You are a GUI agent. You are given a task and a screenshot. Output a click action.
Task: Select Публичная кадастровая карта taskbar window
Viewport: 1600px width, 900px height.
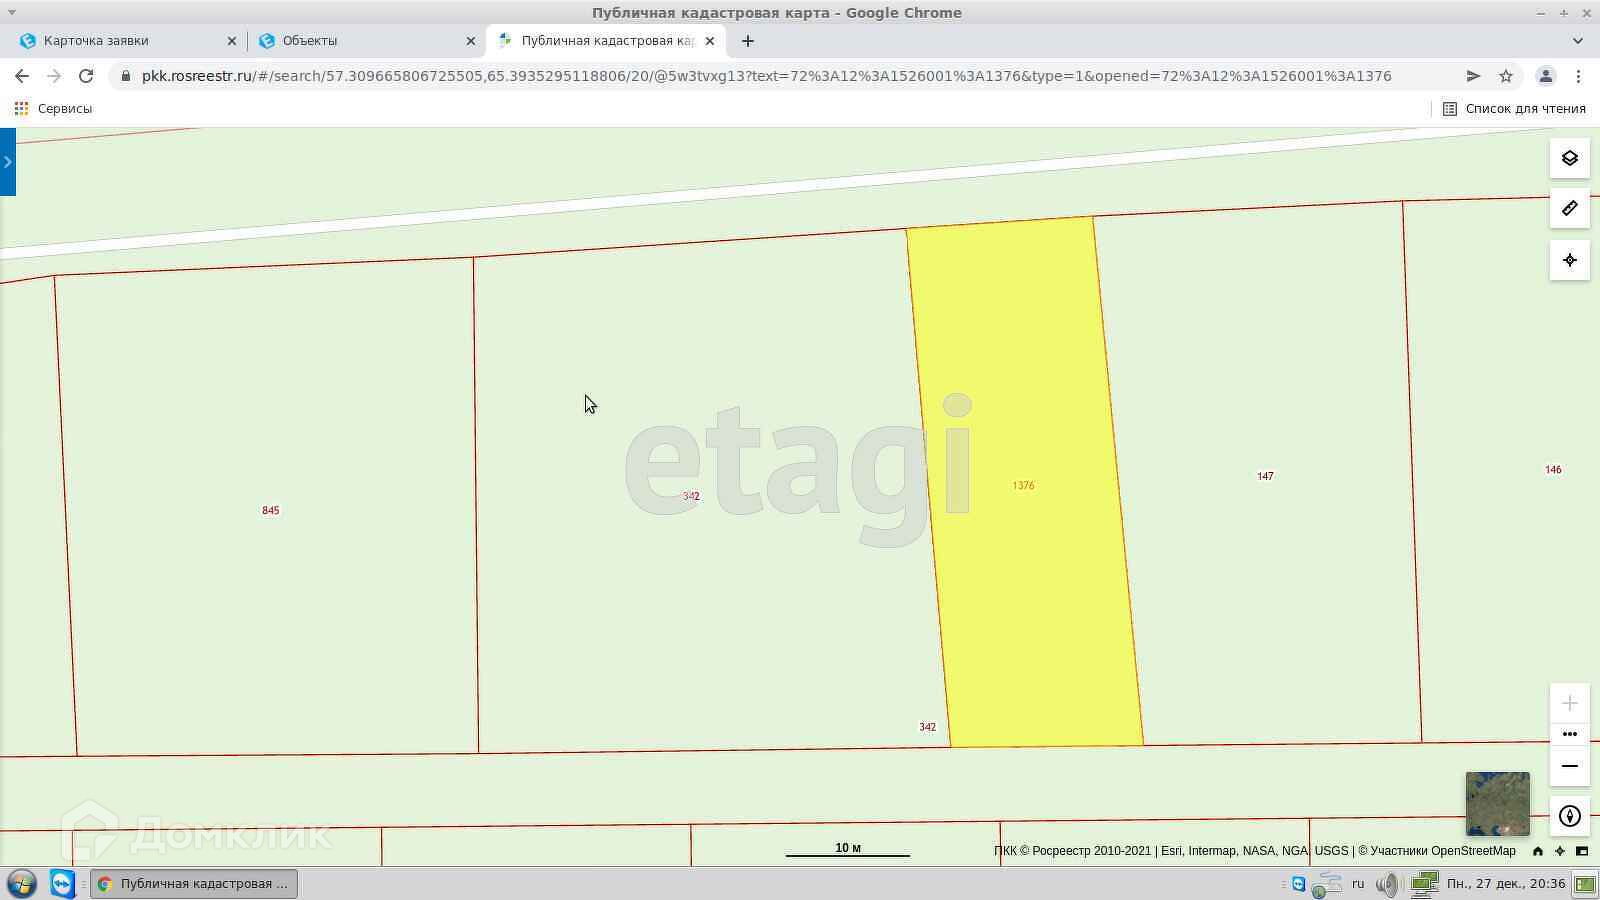[194, 883]
